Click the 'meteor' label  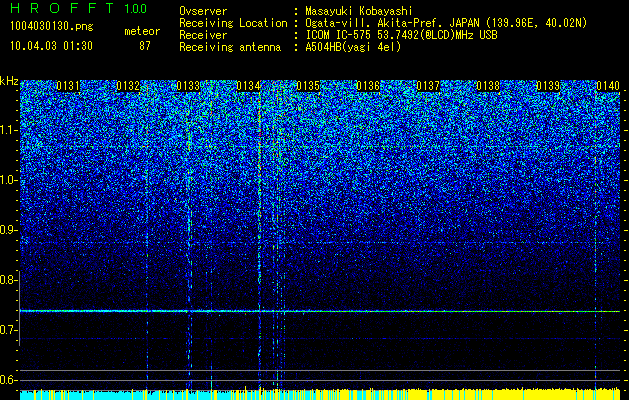pos(142,31)
